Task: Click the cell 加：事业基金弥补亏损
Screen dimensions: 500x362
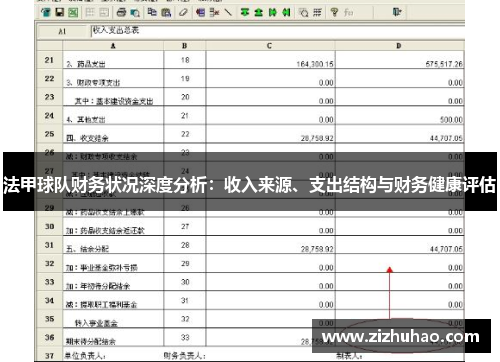Action: (x=113, y=264)
